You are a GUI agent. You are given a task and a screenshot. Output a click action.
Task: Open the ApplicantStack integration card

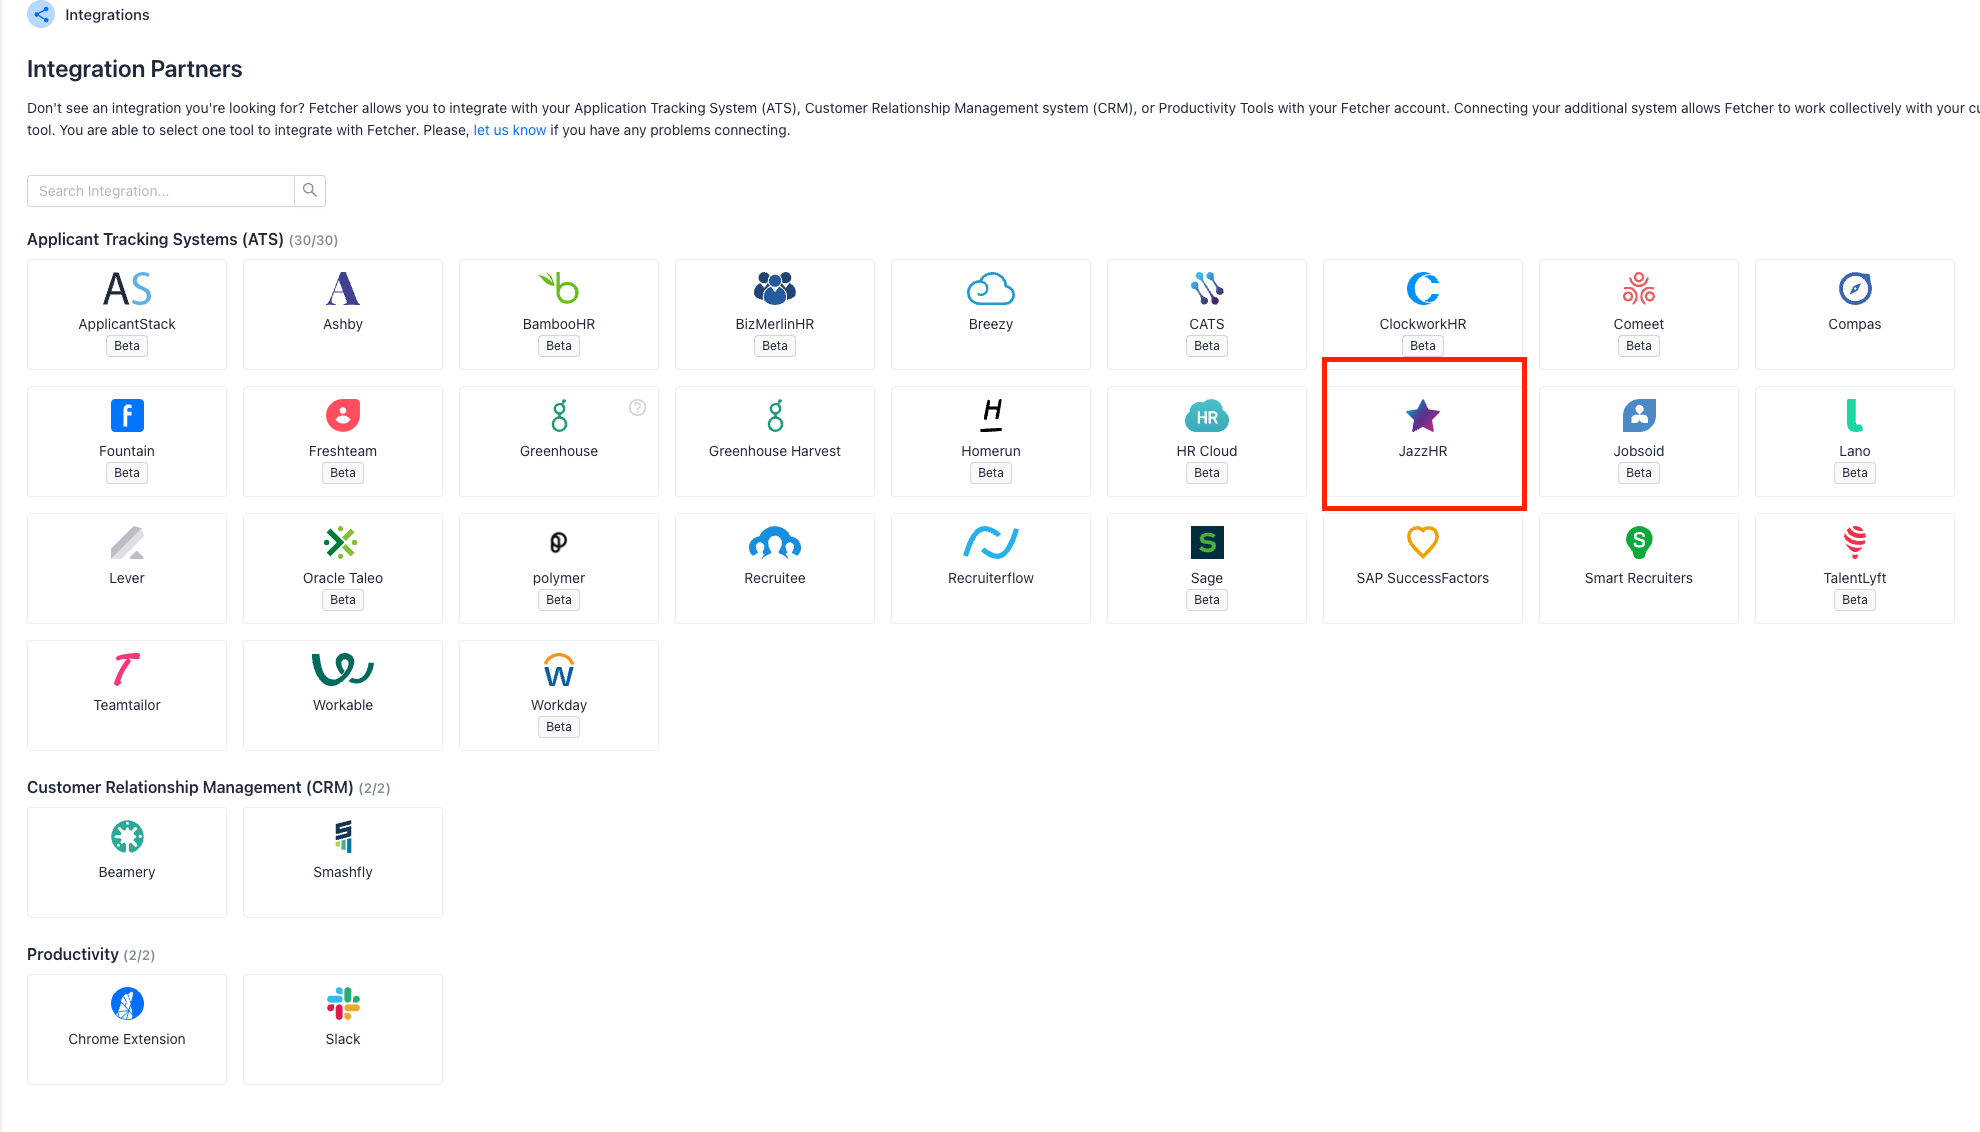pyautogui.click(x=127, y=314)
